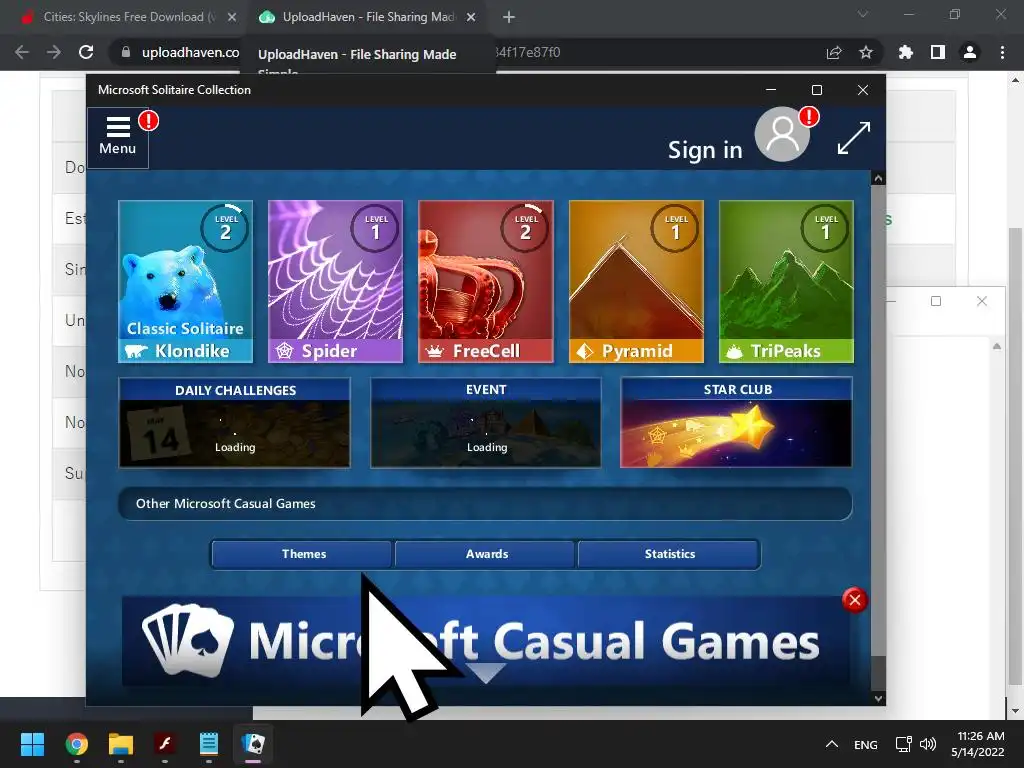Click the Pyramid level 1 badge

[x=676, y=228]
